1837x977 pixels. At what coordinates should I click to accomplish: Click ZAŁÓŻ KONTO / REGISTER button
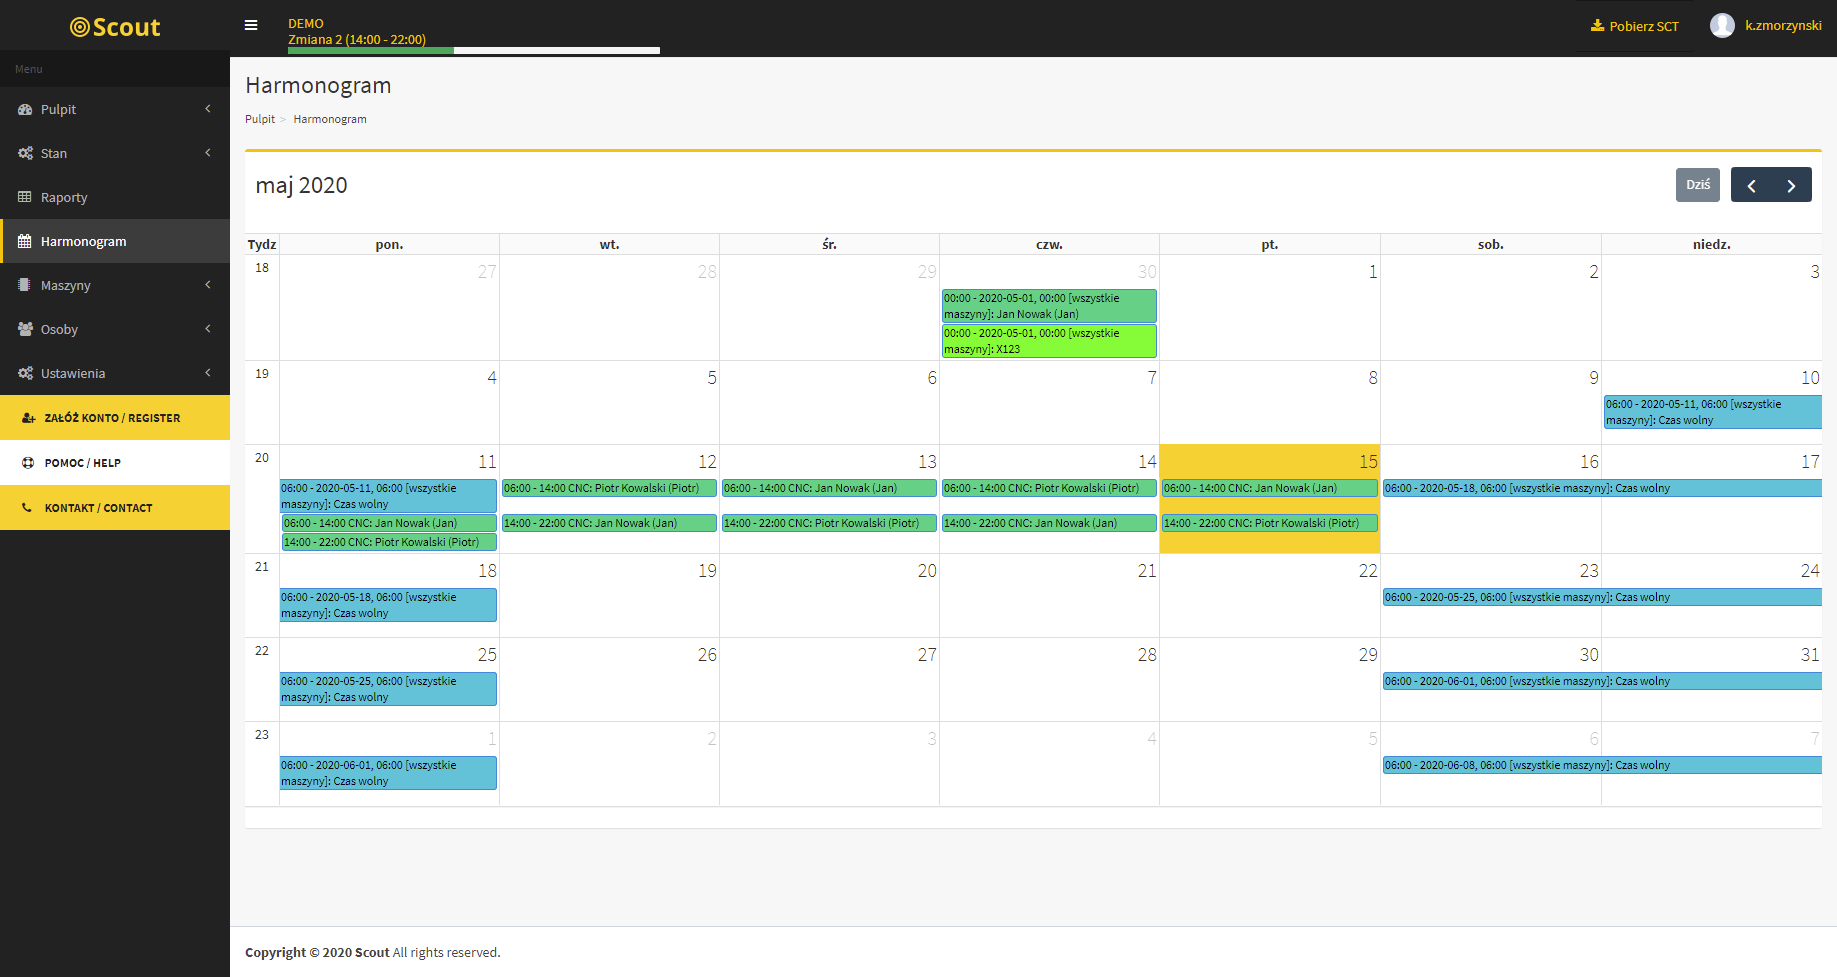point(115,418)
